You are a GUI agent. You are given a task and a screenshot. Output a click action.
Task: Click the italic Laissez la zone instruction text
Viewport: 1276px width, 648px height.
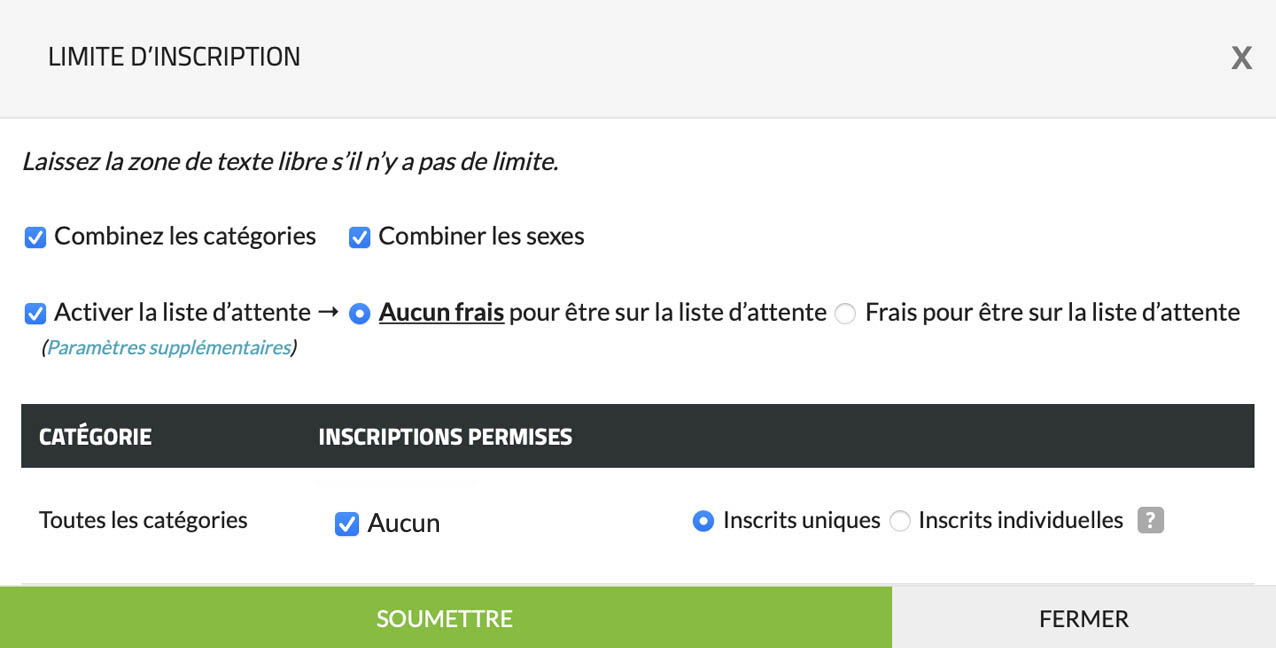(x=290, y=161)
